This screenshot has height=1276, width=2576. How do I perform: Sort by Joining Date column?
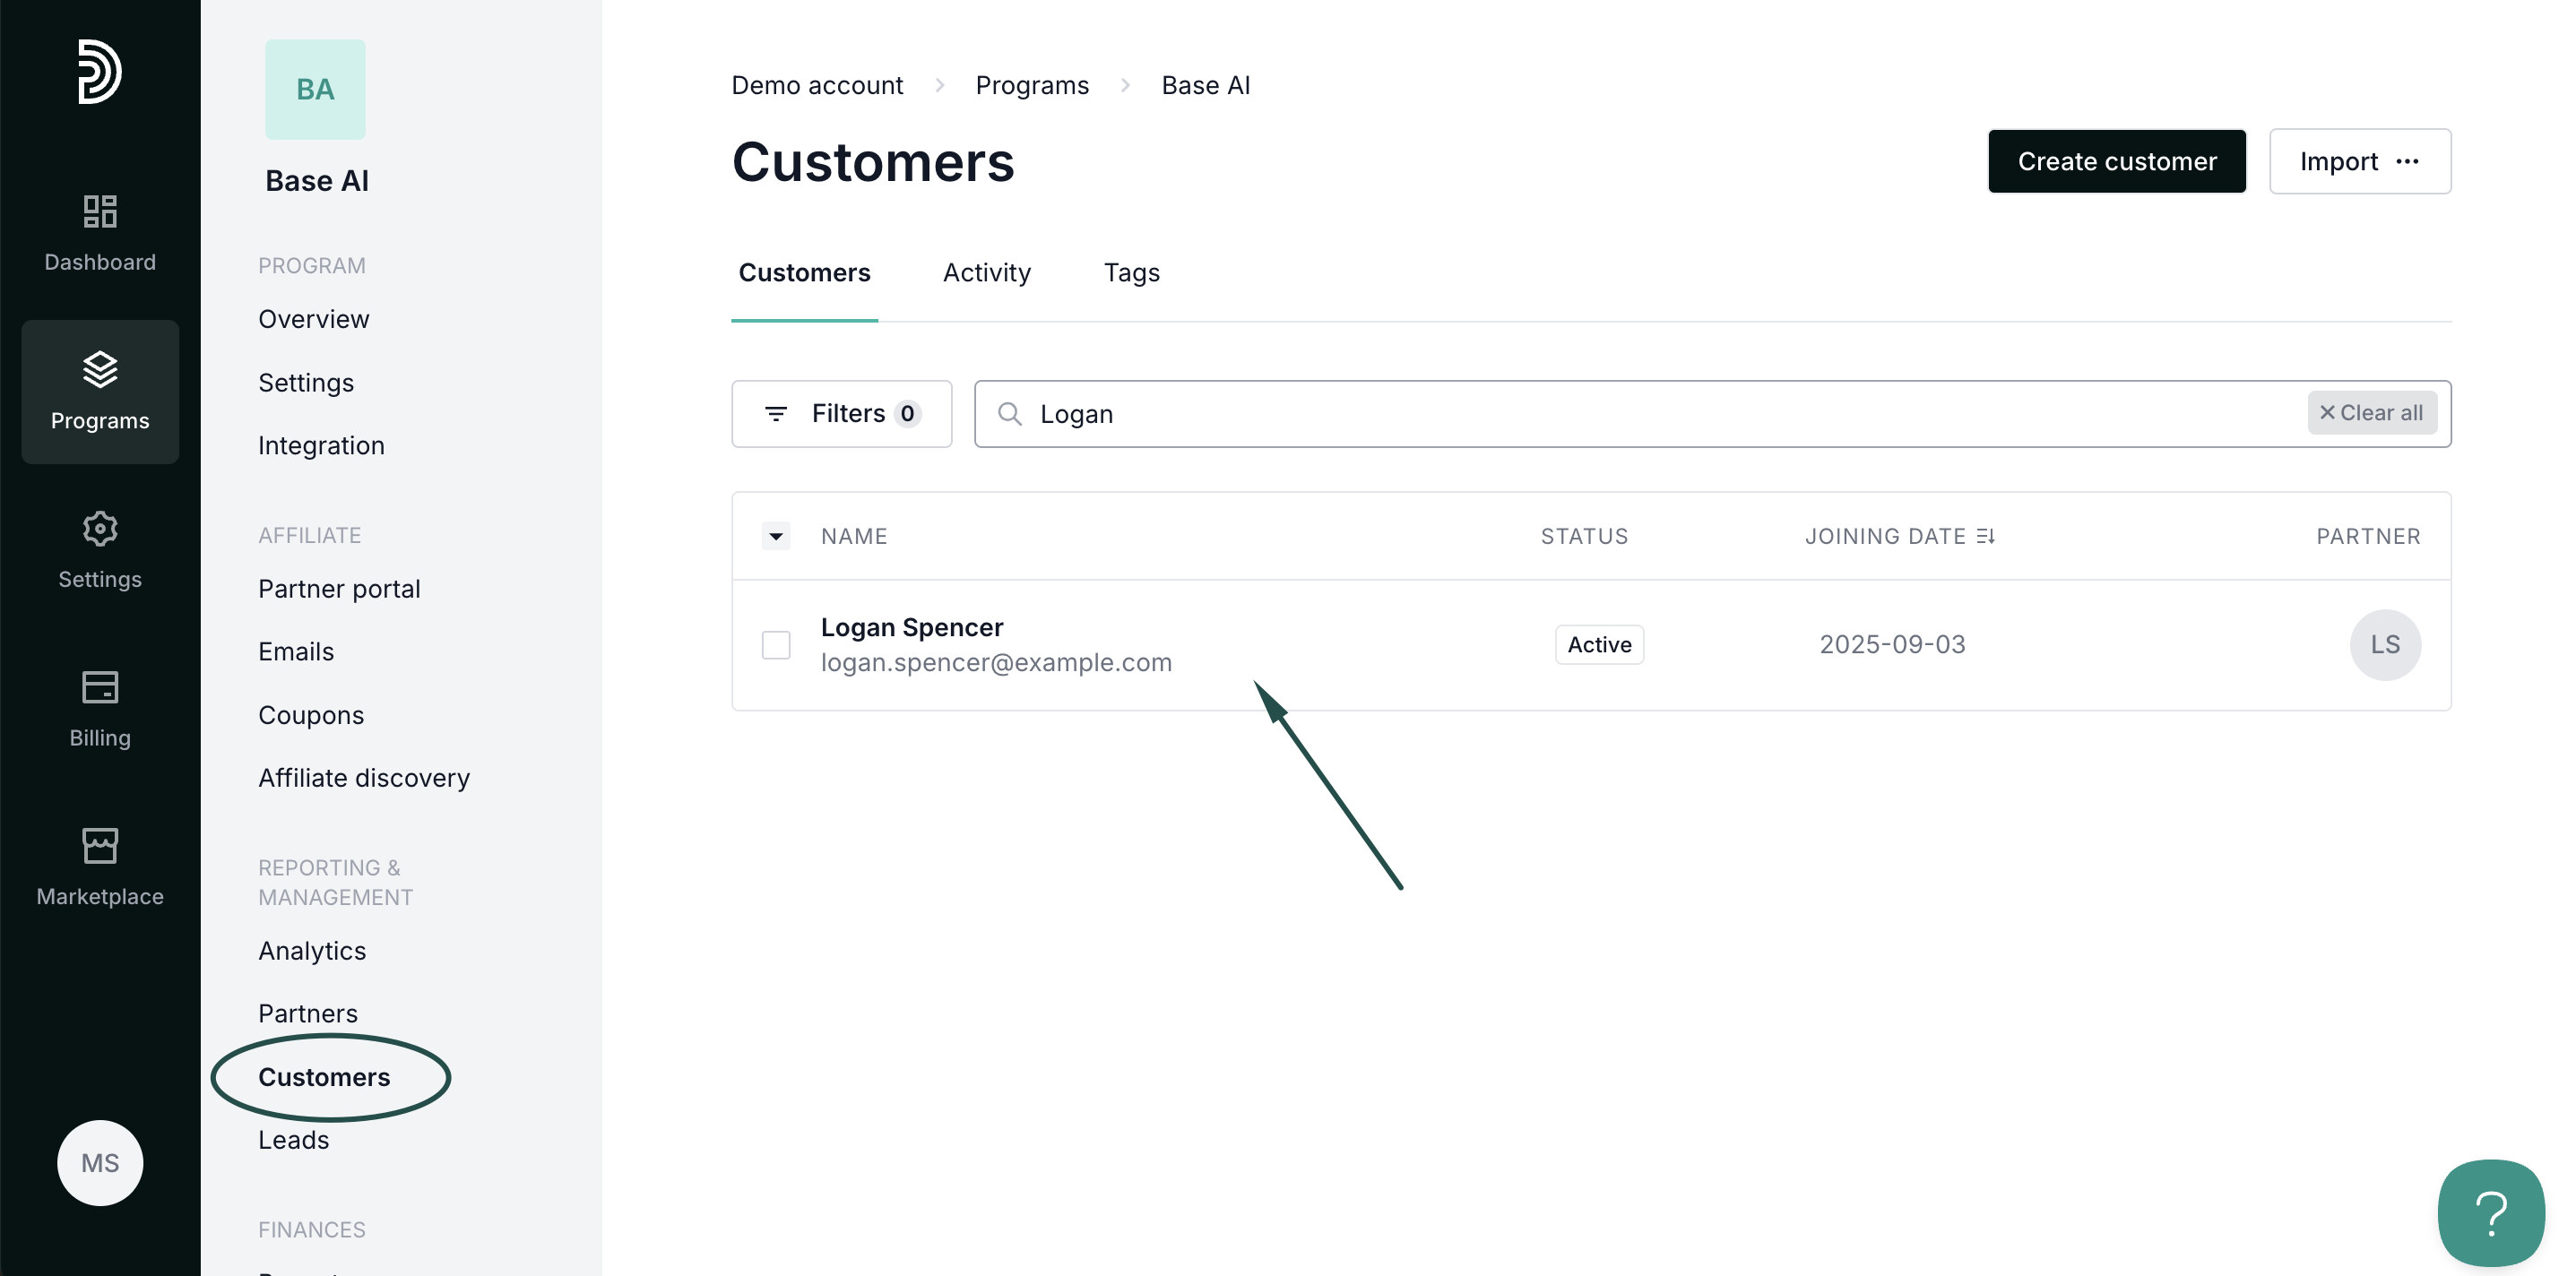[1899, 537]
